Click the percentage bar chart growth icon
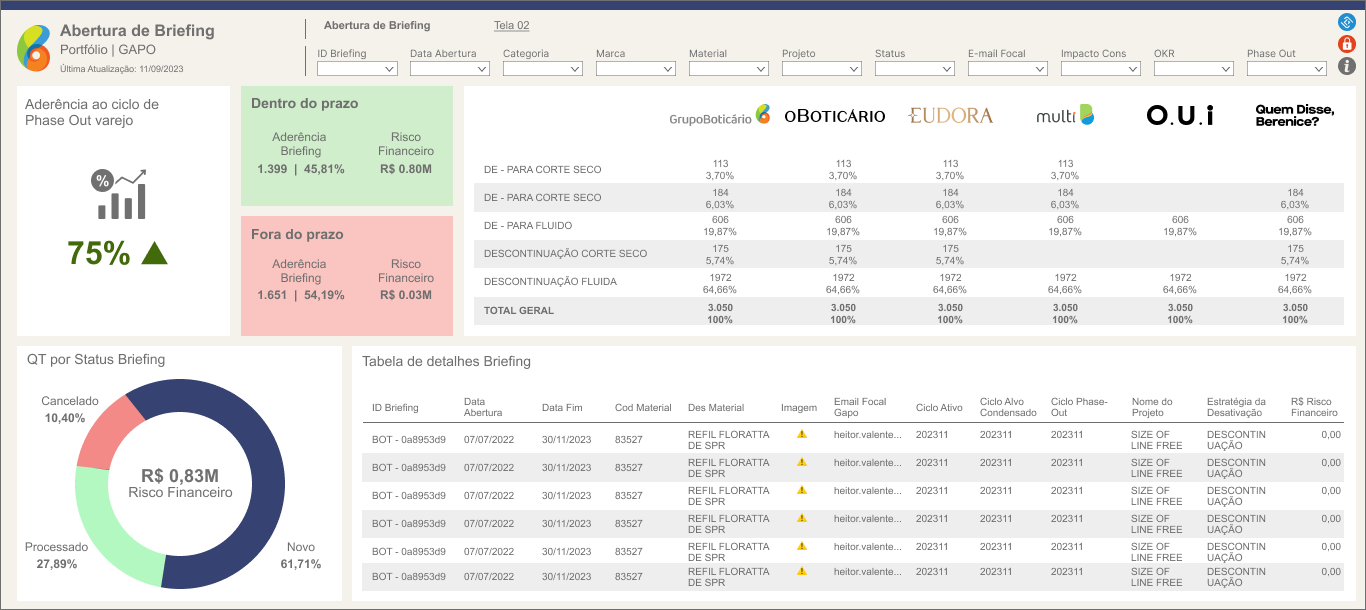1366x610 pixels. [x=120, y=194]
